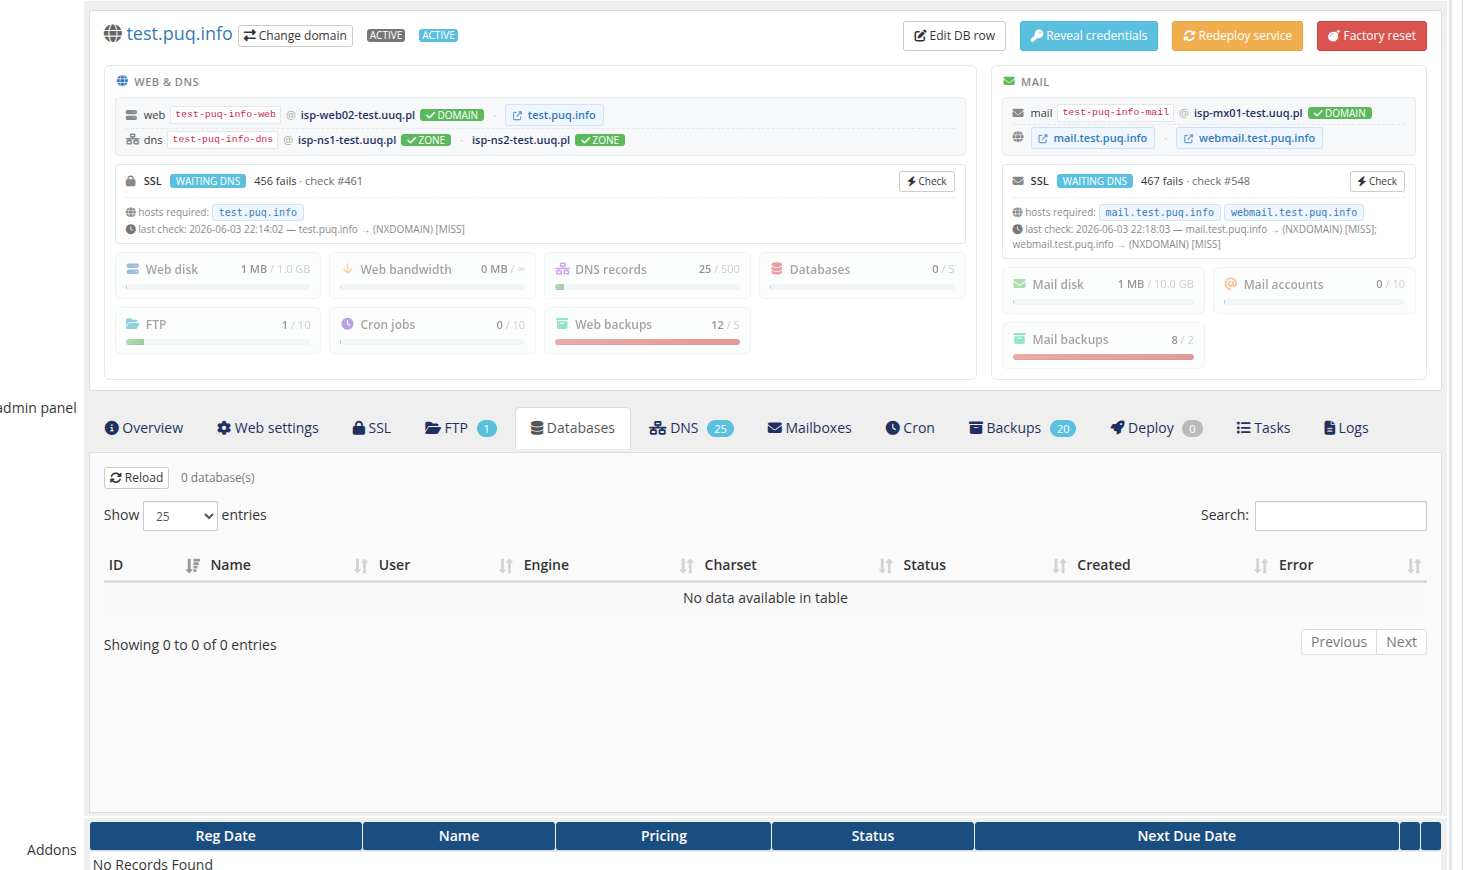This screenshot has height=870, width=1475.
Task: Click Reveal credentials button
Action: tap(1089, 36)
